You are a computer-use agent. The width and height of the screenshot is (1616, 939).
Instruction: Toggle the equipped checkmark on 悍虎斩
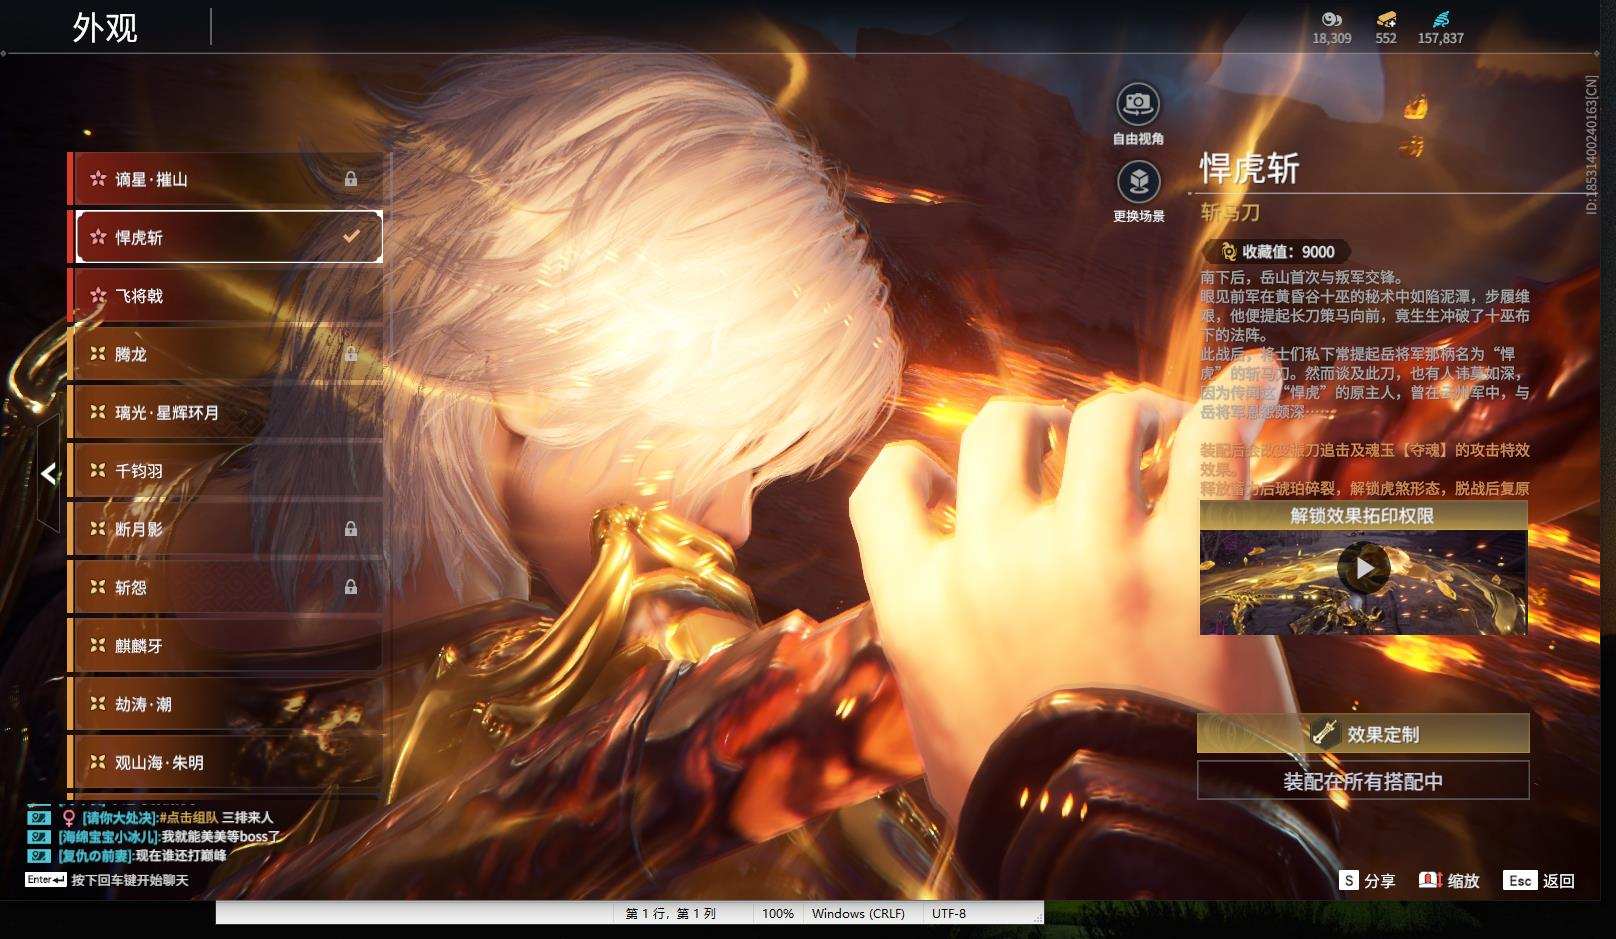[351, 237]
